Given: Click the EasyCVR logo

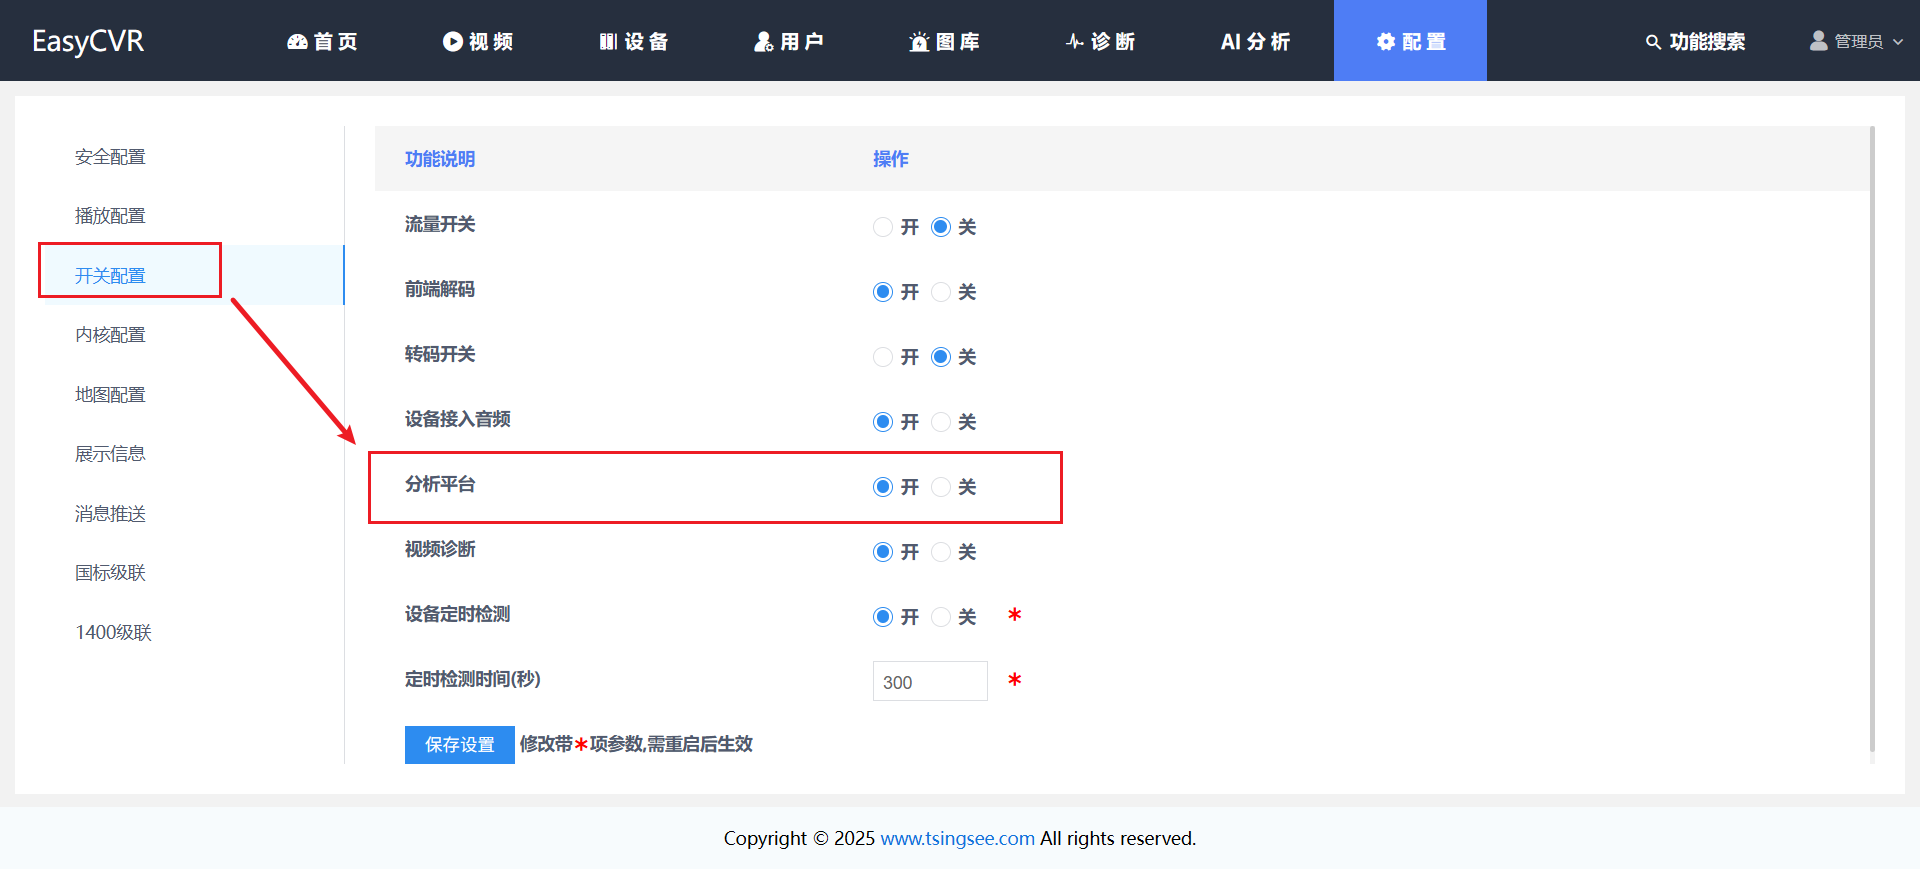Looking at the screenshot, I should point(88,41).
